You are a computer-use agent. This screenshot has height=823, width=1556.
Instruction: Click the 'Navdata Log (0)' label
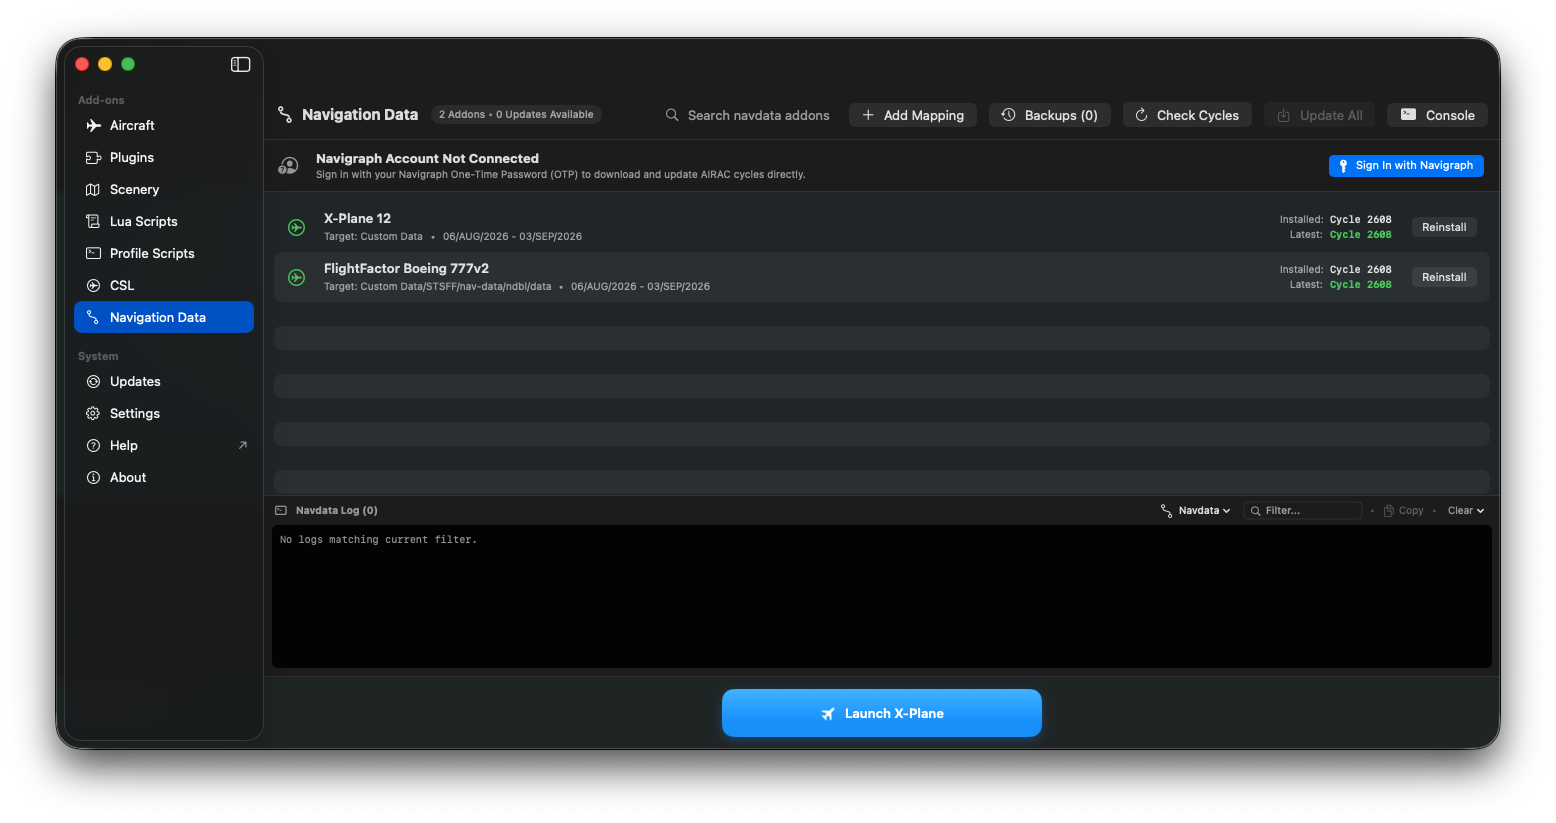[337, 510]
